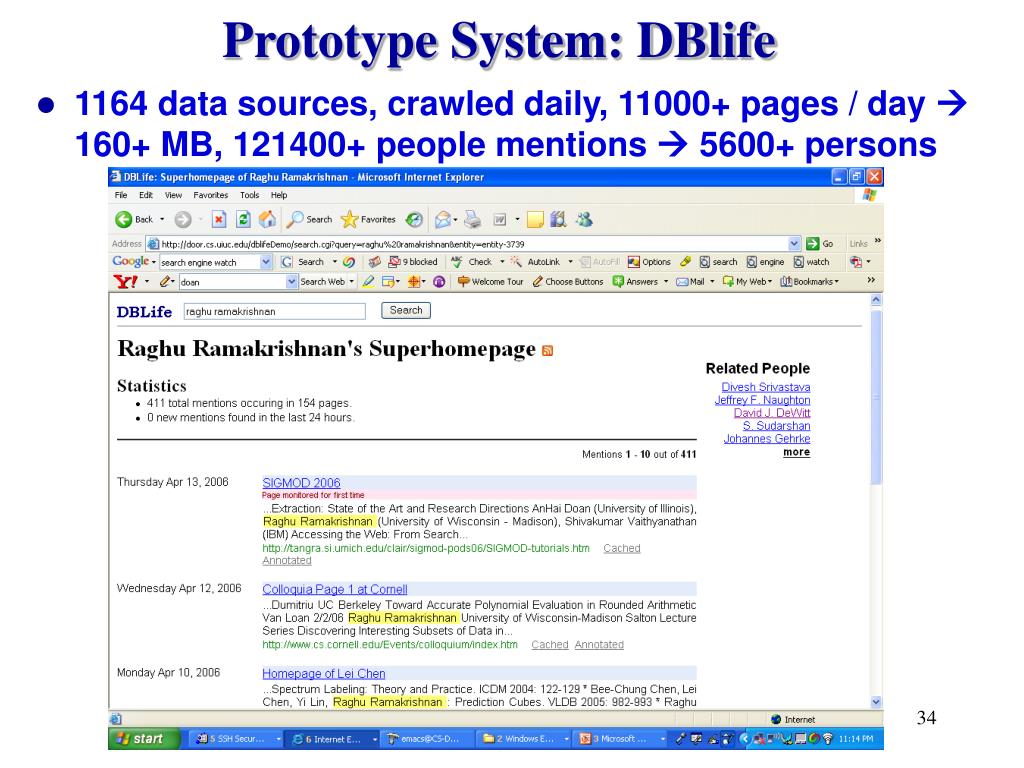Open the Favorites menu

coord(210,195)
